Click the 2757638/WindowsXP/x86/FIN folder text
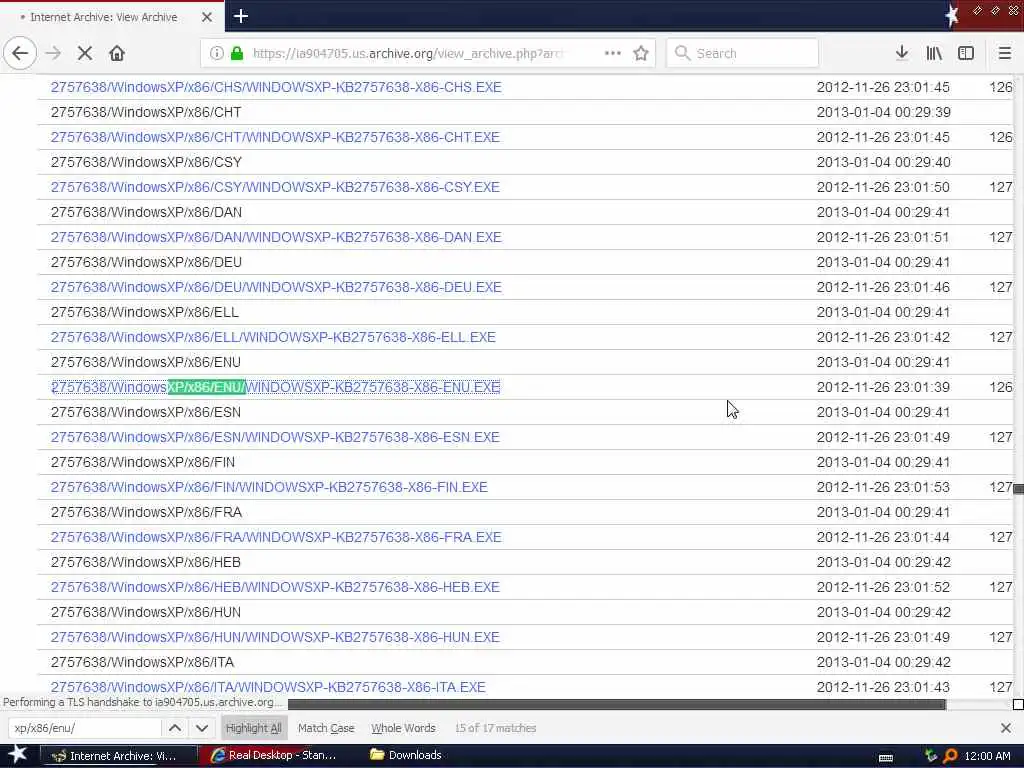This screenshot has height=768, width=1024. click(x=143, y=462)
